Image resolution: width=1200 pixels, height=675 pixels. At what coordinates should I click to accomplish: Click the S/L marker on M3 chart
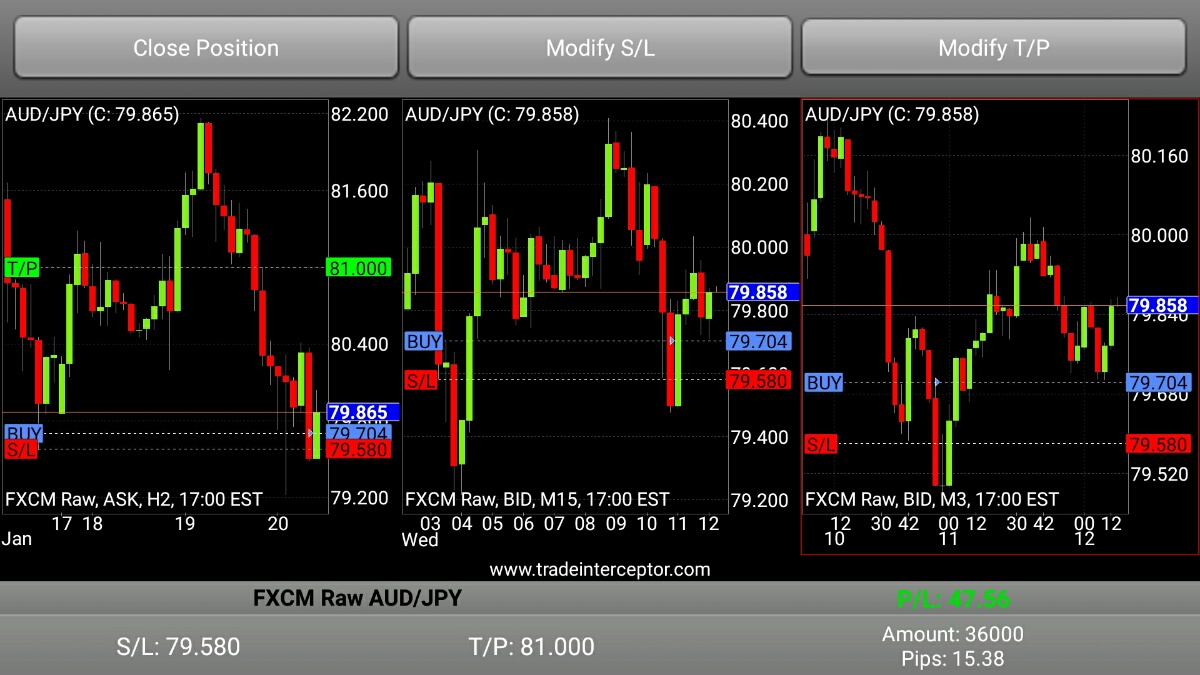click(x=821, y=444)
